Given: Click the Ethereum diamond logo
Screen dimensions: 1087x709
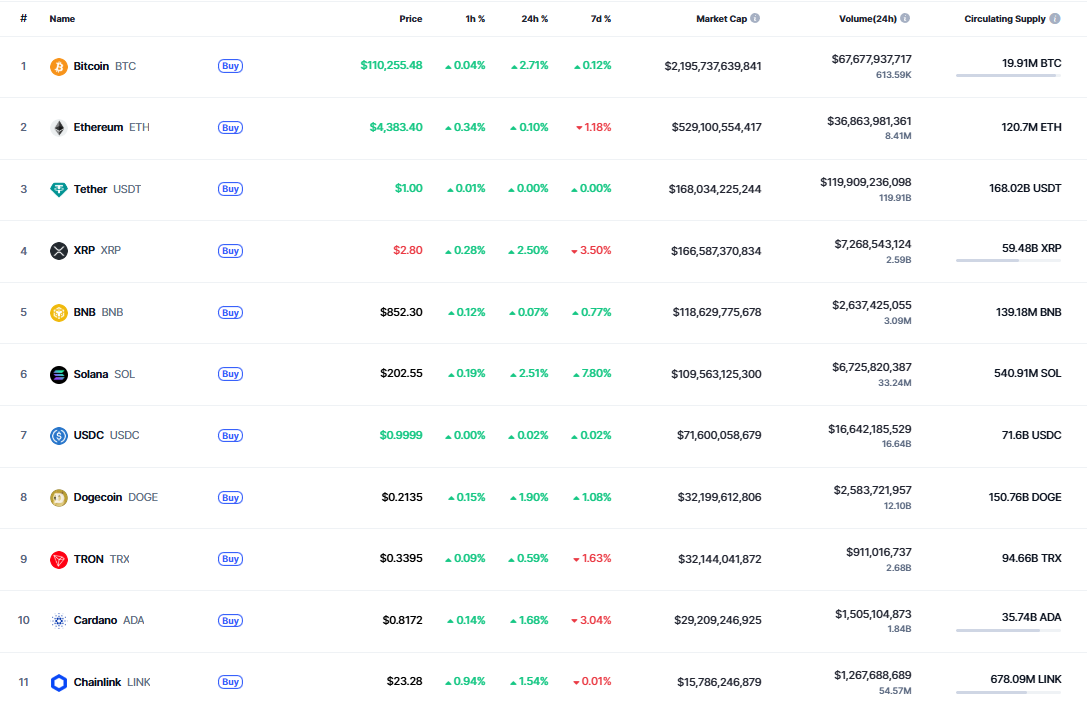Looking at the screenshot, I should pyautogui.click(x=59, y=127).
